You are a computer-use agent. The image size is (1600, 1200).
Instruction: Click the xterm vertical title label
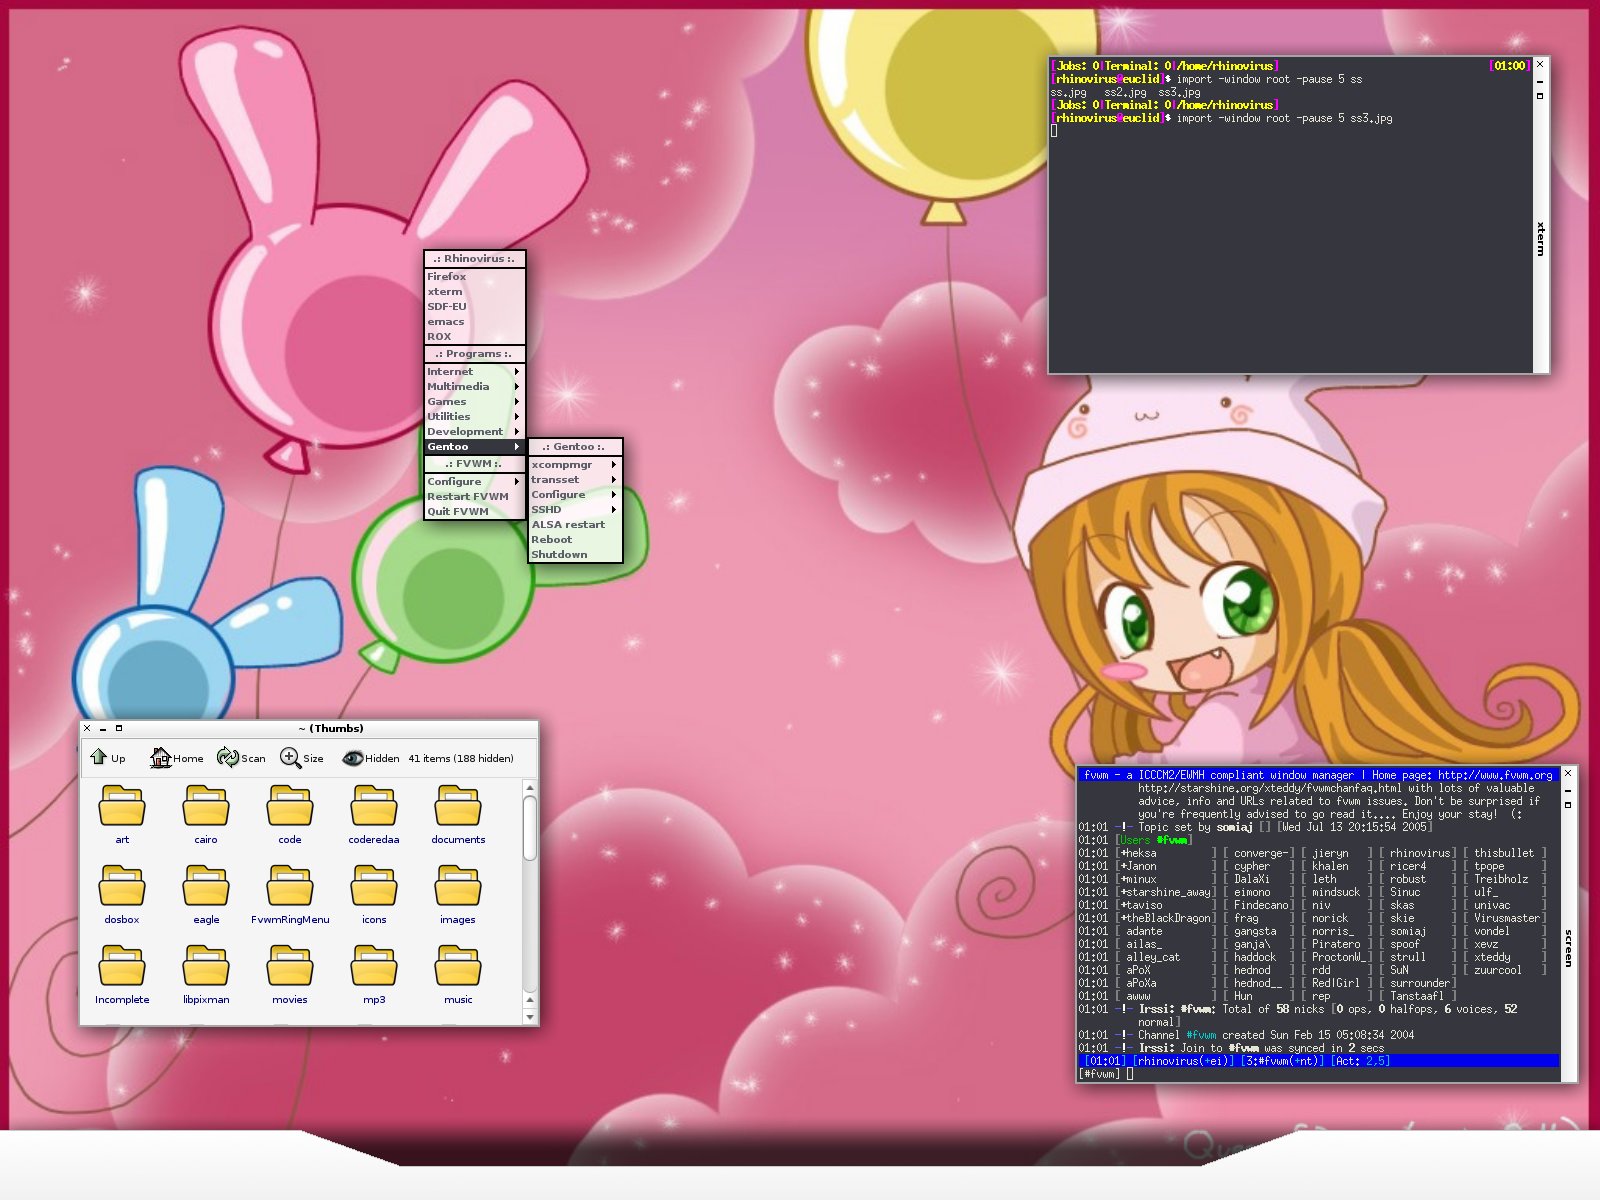(1541, 238)
